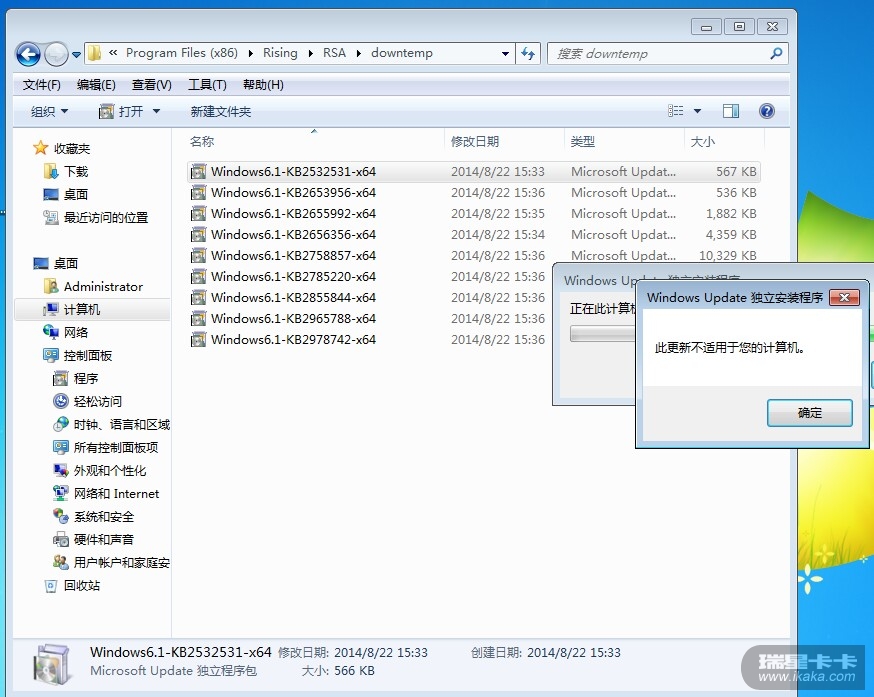Expand the 打开 dropdown arrow
Viewport: 874px width, 697px height.
click(x=157, y=112)
